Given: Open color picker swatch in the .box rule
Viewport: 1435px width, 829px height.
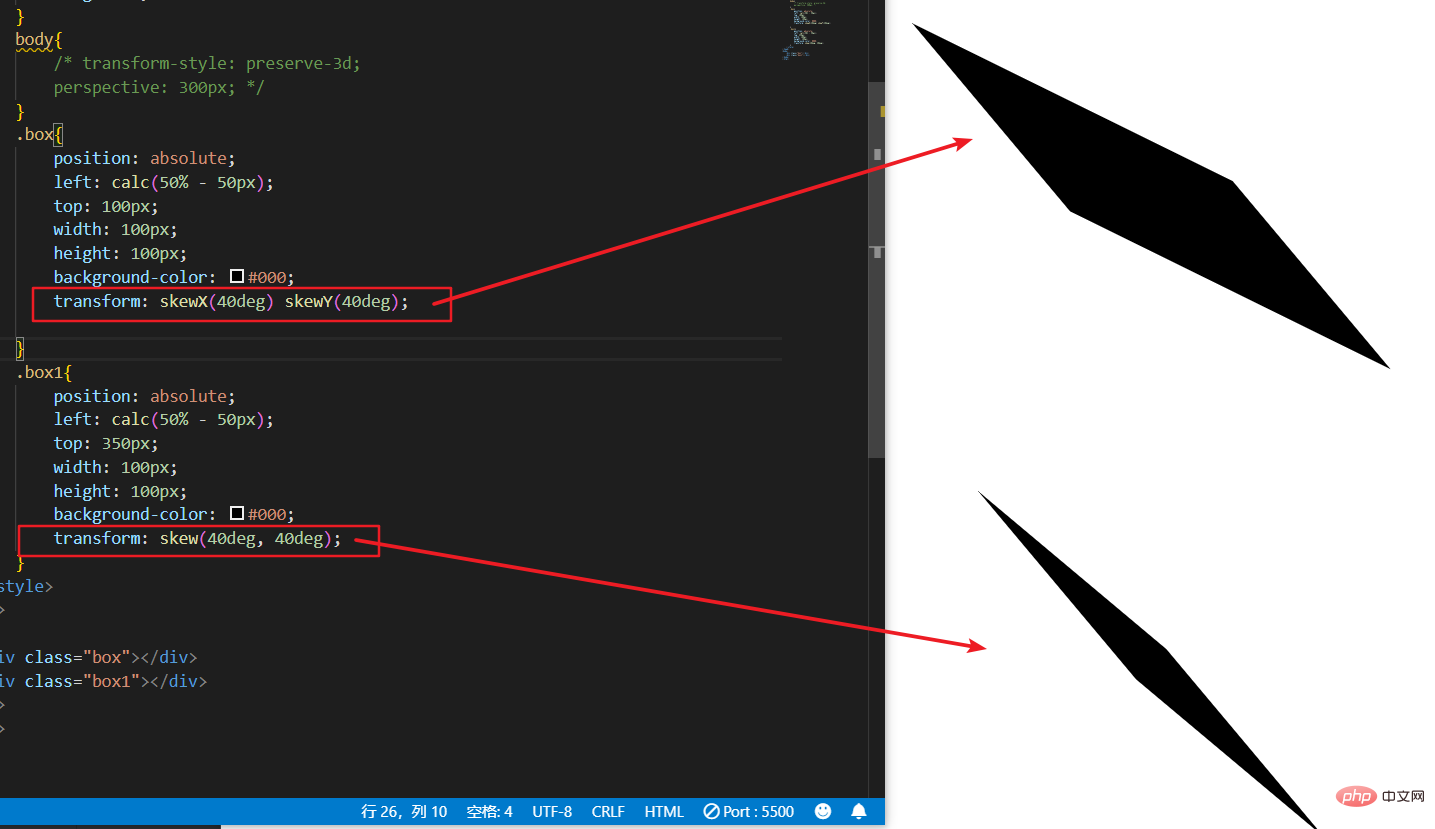Looking at the screenshot, I should click(237, 277).
